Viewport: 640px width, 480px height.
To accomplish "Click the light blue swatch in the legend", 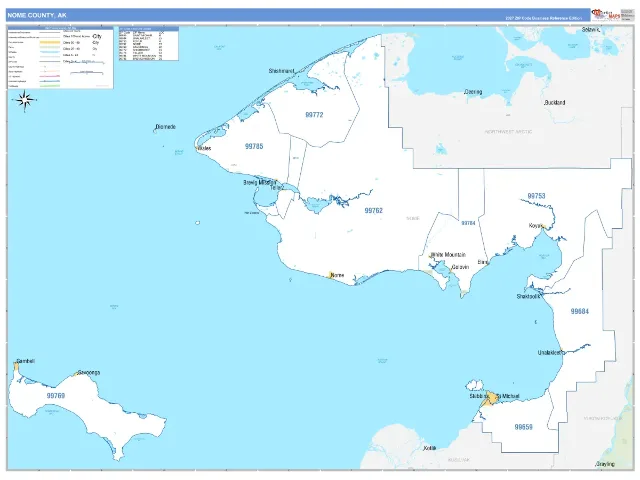I will tap(49, 52).
